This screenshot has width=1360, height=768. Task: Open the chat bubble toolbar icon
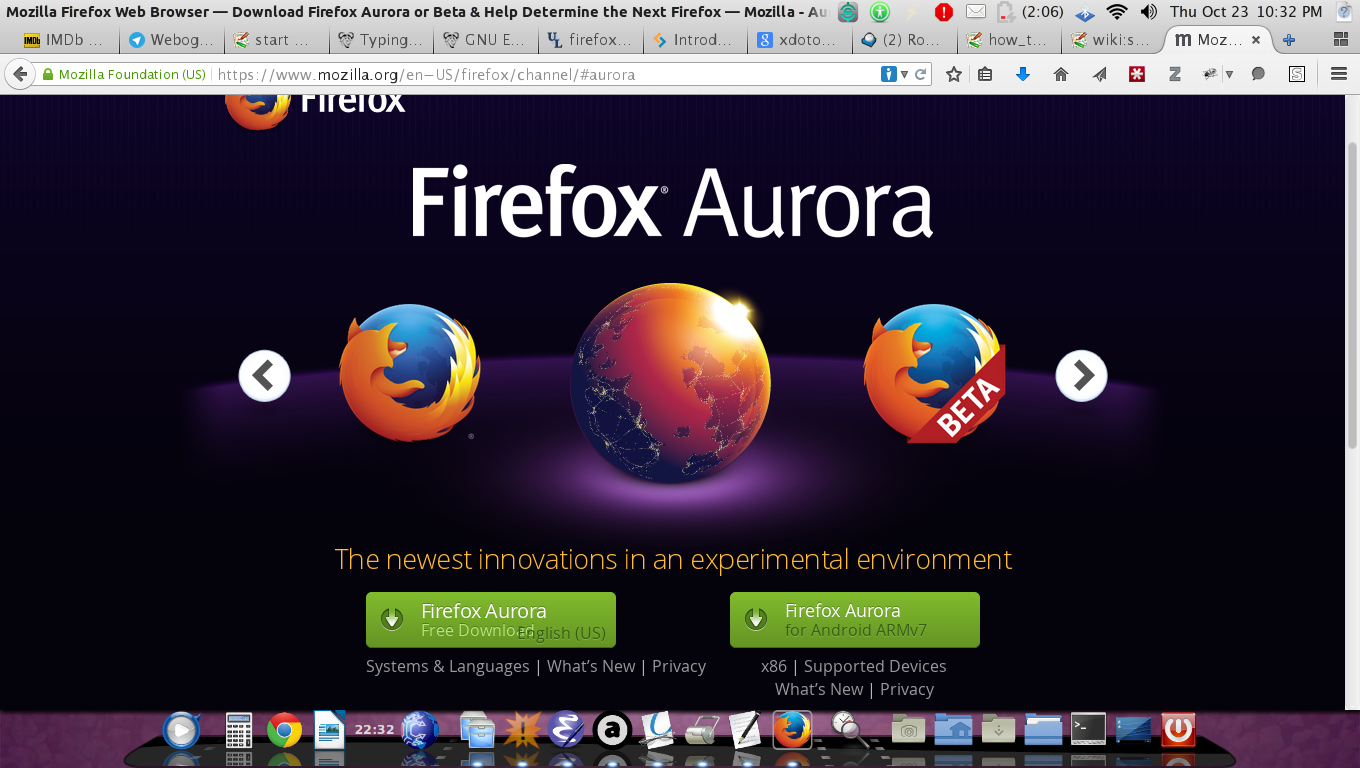click(x=1259, y=74)
